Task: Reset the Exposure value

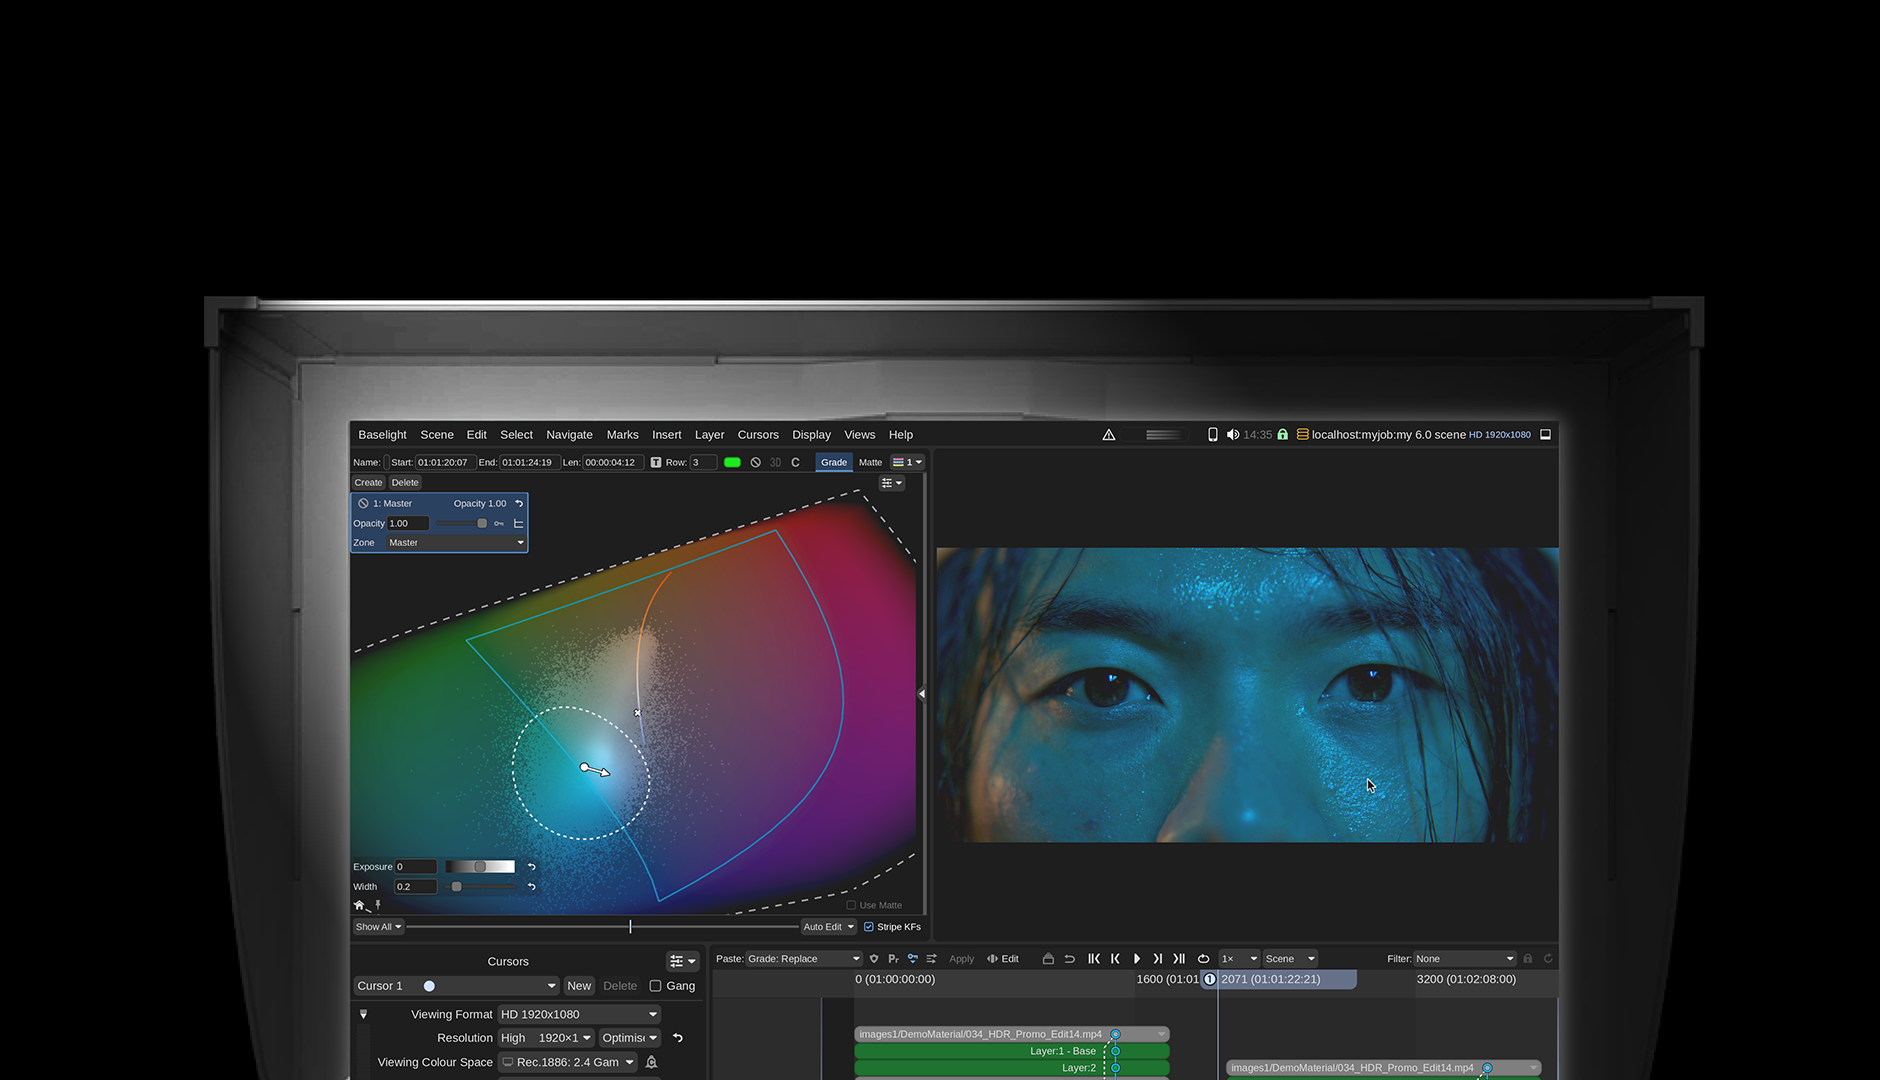Action: click(532, 867)
